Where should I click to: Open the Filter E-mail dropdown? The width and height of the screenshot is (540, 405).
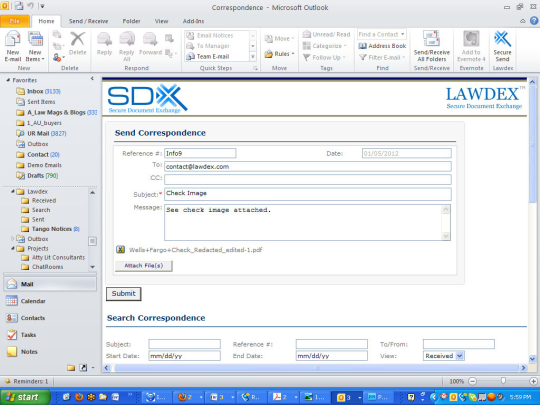[382, 57]
